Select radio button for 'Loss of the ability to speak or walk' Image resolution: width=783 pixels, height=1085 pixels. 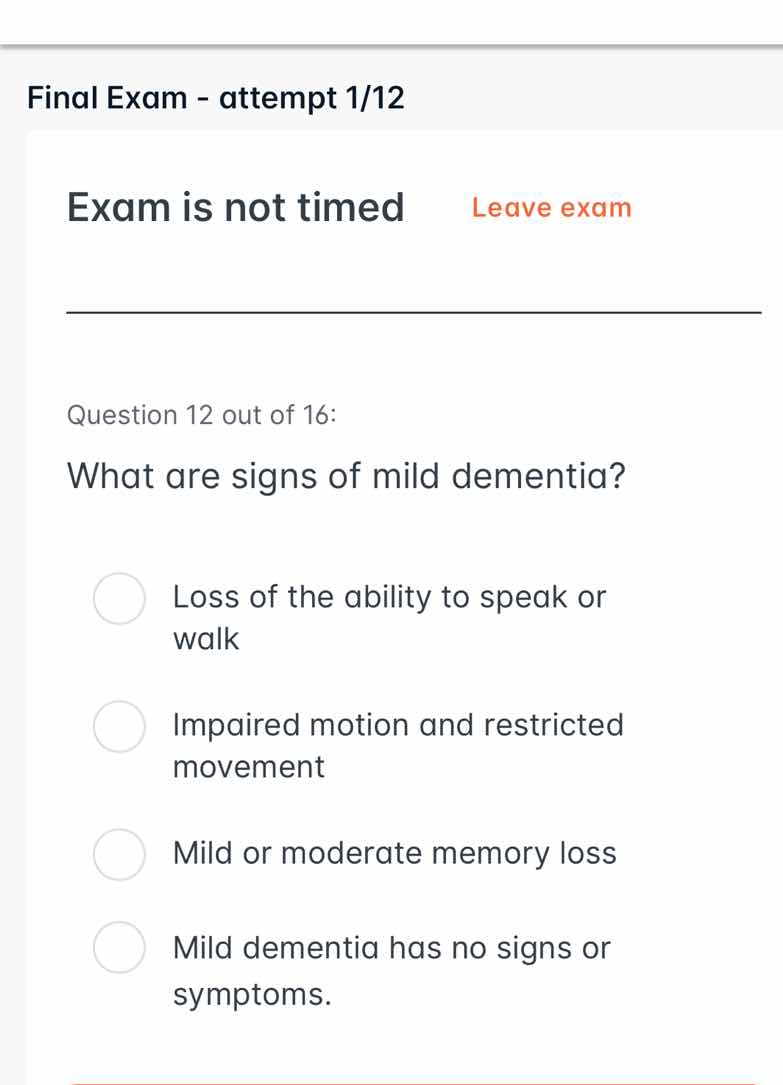pos(119,599)
